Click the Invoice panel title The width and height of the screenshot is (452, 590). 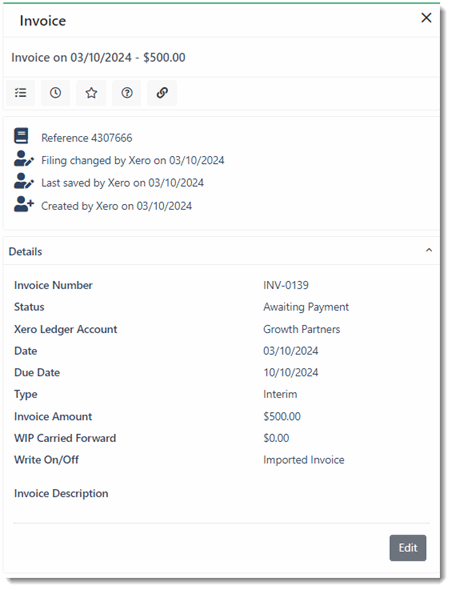tap(43, 21)
